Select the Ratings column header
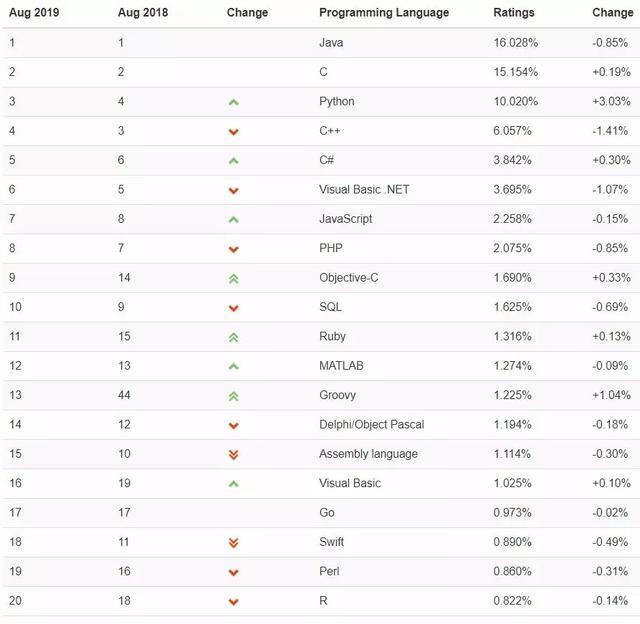The height and width of the screenshot is (624, 640). pos(514,13)
